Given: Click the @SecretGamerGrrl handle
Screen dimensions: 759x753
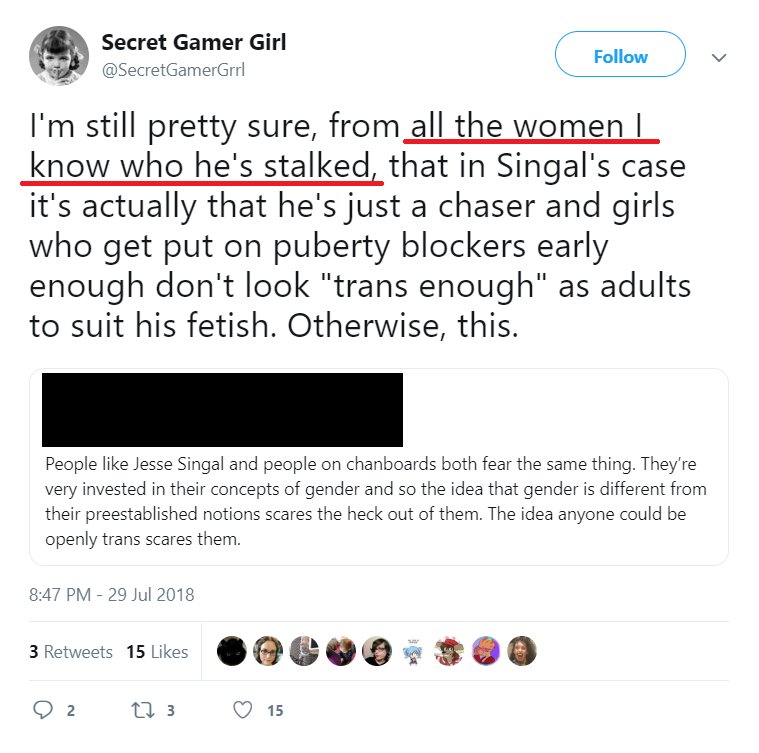Looking at the screenshot, I should (173, 69).
